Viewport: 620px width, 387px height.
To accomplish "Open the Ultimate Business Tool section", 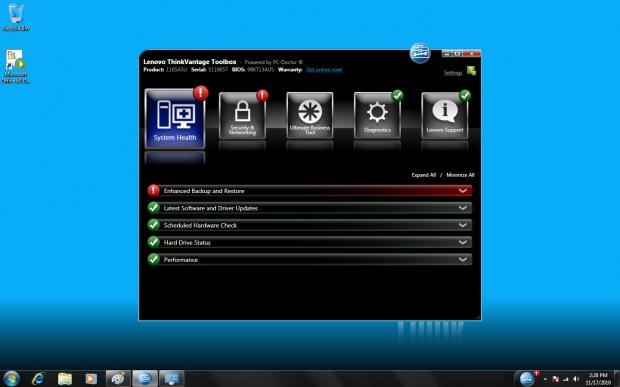I will click(310, 115).
